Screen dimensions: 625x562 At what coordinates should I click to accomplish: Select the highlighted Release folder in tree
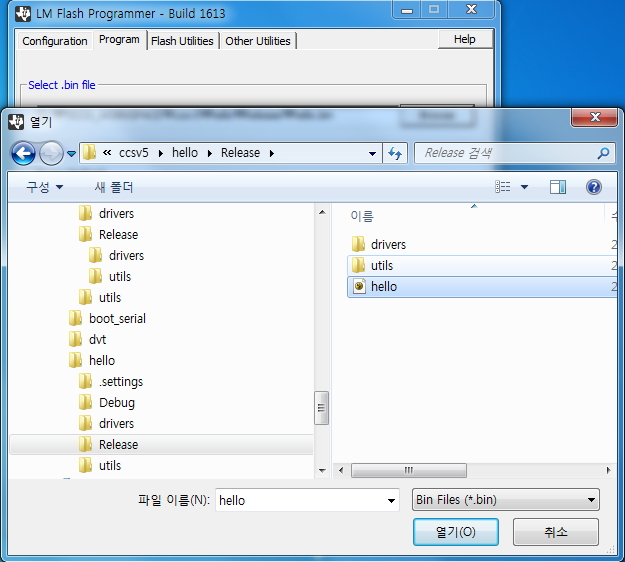click(x=161, y=444)
